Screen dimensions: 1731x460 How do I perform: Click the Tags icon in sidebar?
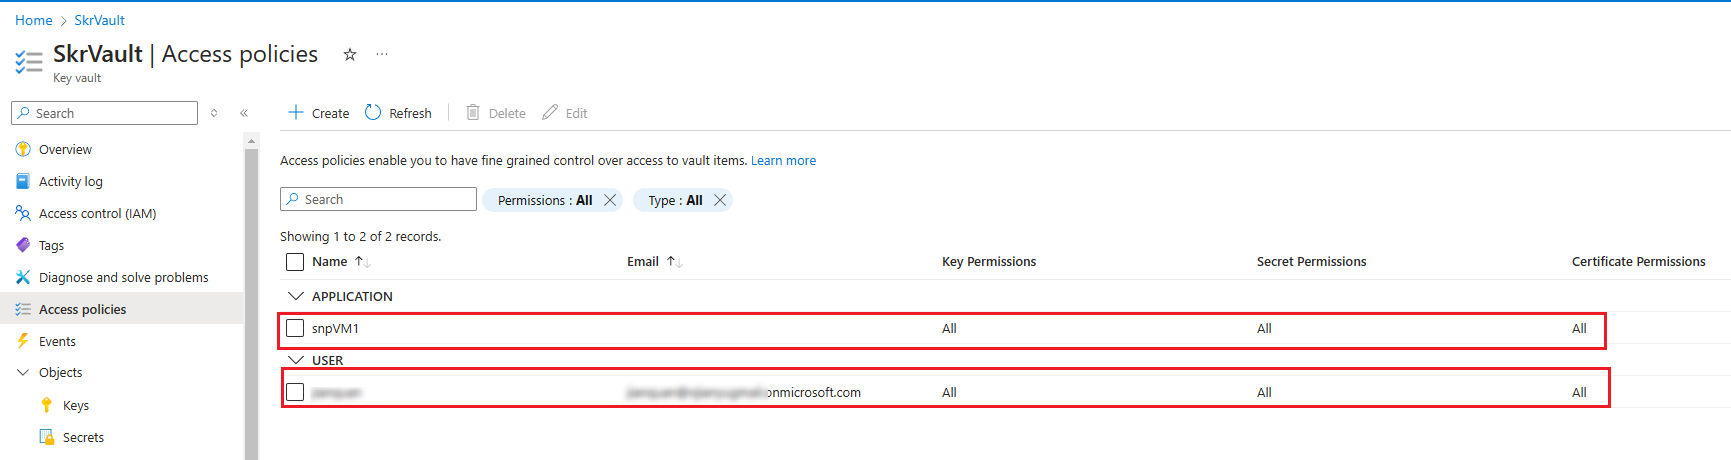(23, 245)
